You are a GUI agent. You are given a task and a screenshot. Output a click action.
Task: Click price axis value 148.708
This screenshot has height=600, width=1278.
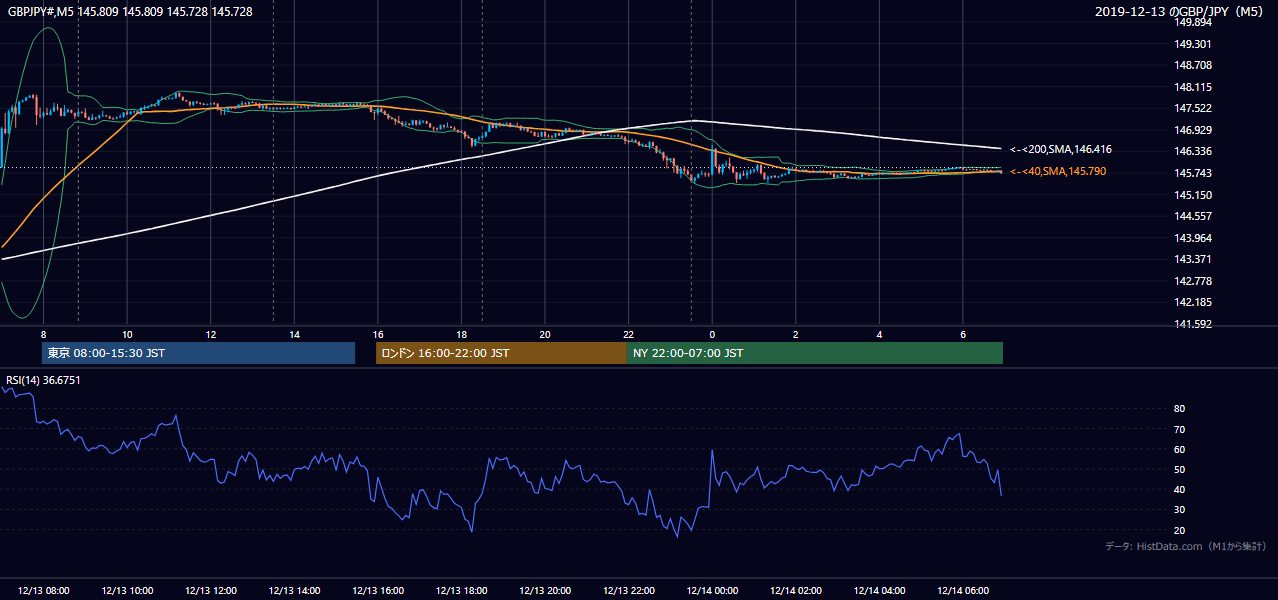pos(1194,66)
